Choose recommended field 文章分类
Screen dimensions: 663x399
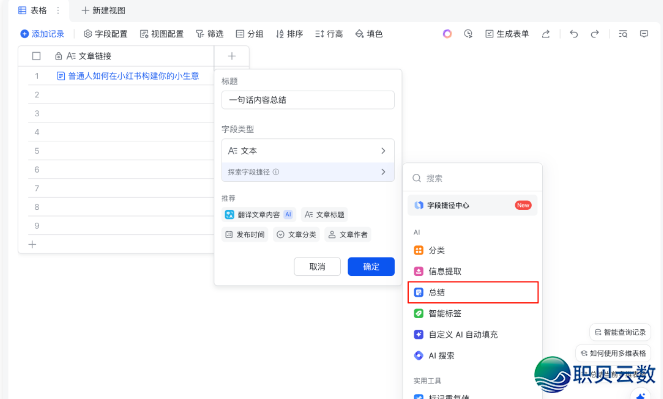296,235
